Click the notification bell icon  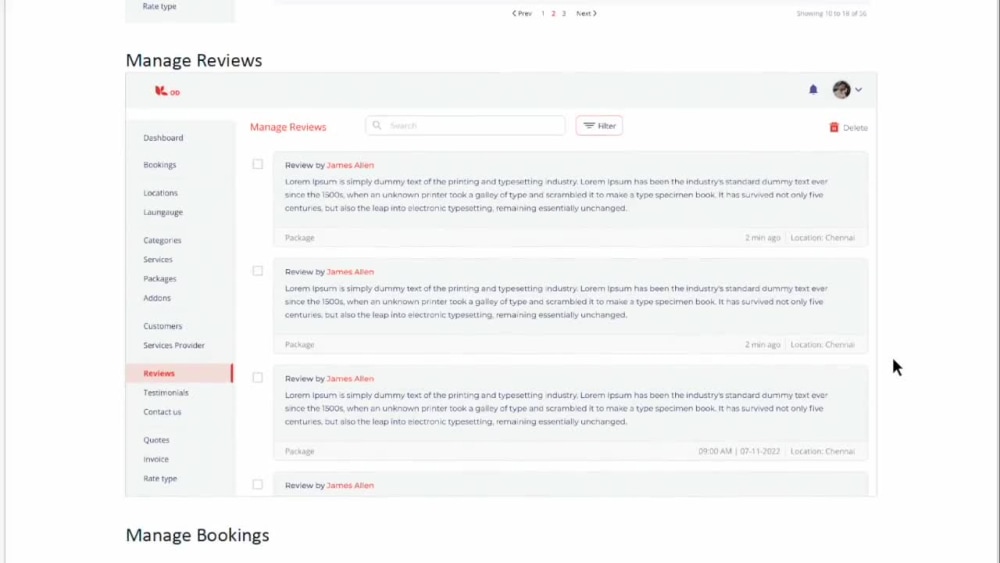pyautogui.click(x=813, y=89)
